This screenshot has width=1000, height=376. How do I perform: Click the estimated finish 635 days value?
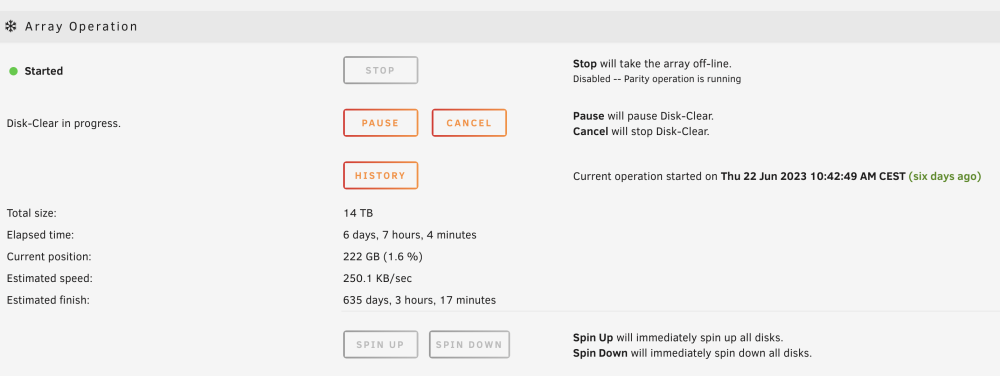coord(419,300)
